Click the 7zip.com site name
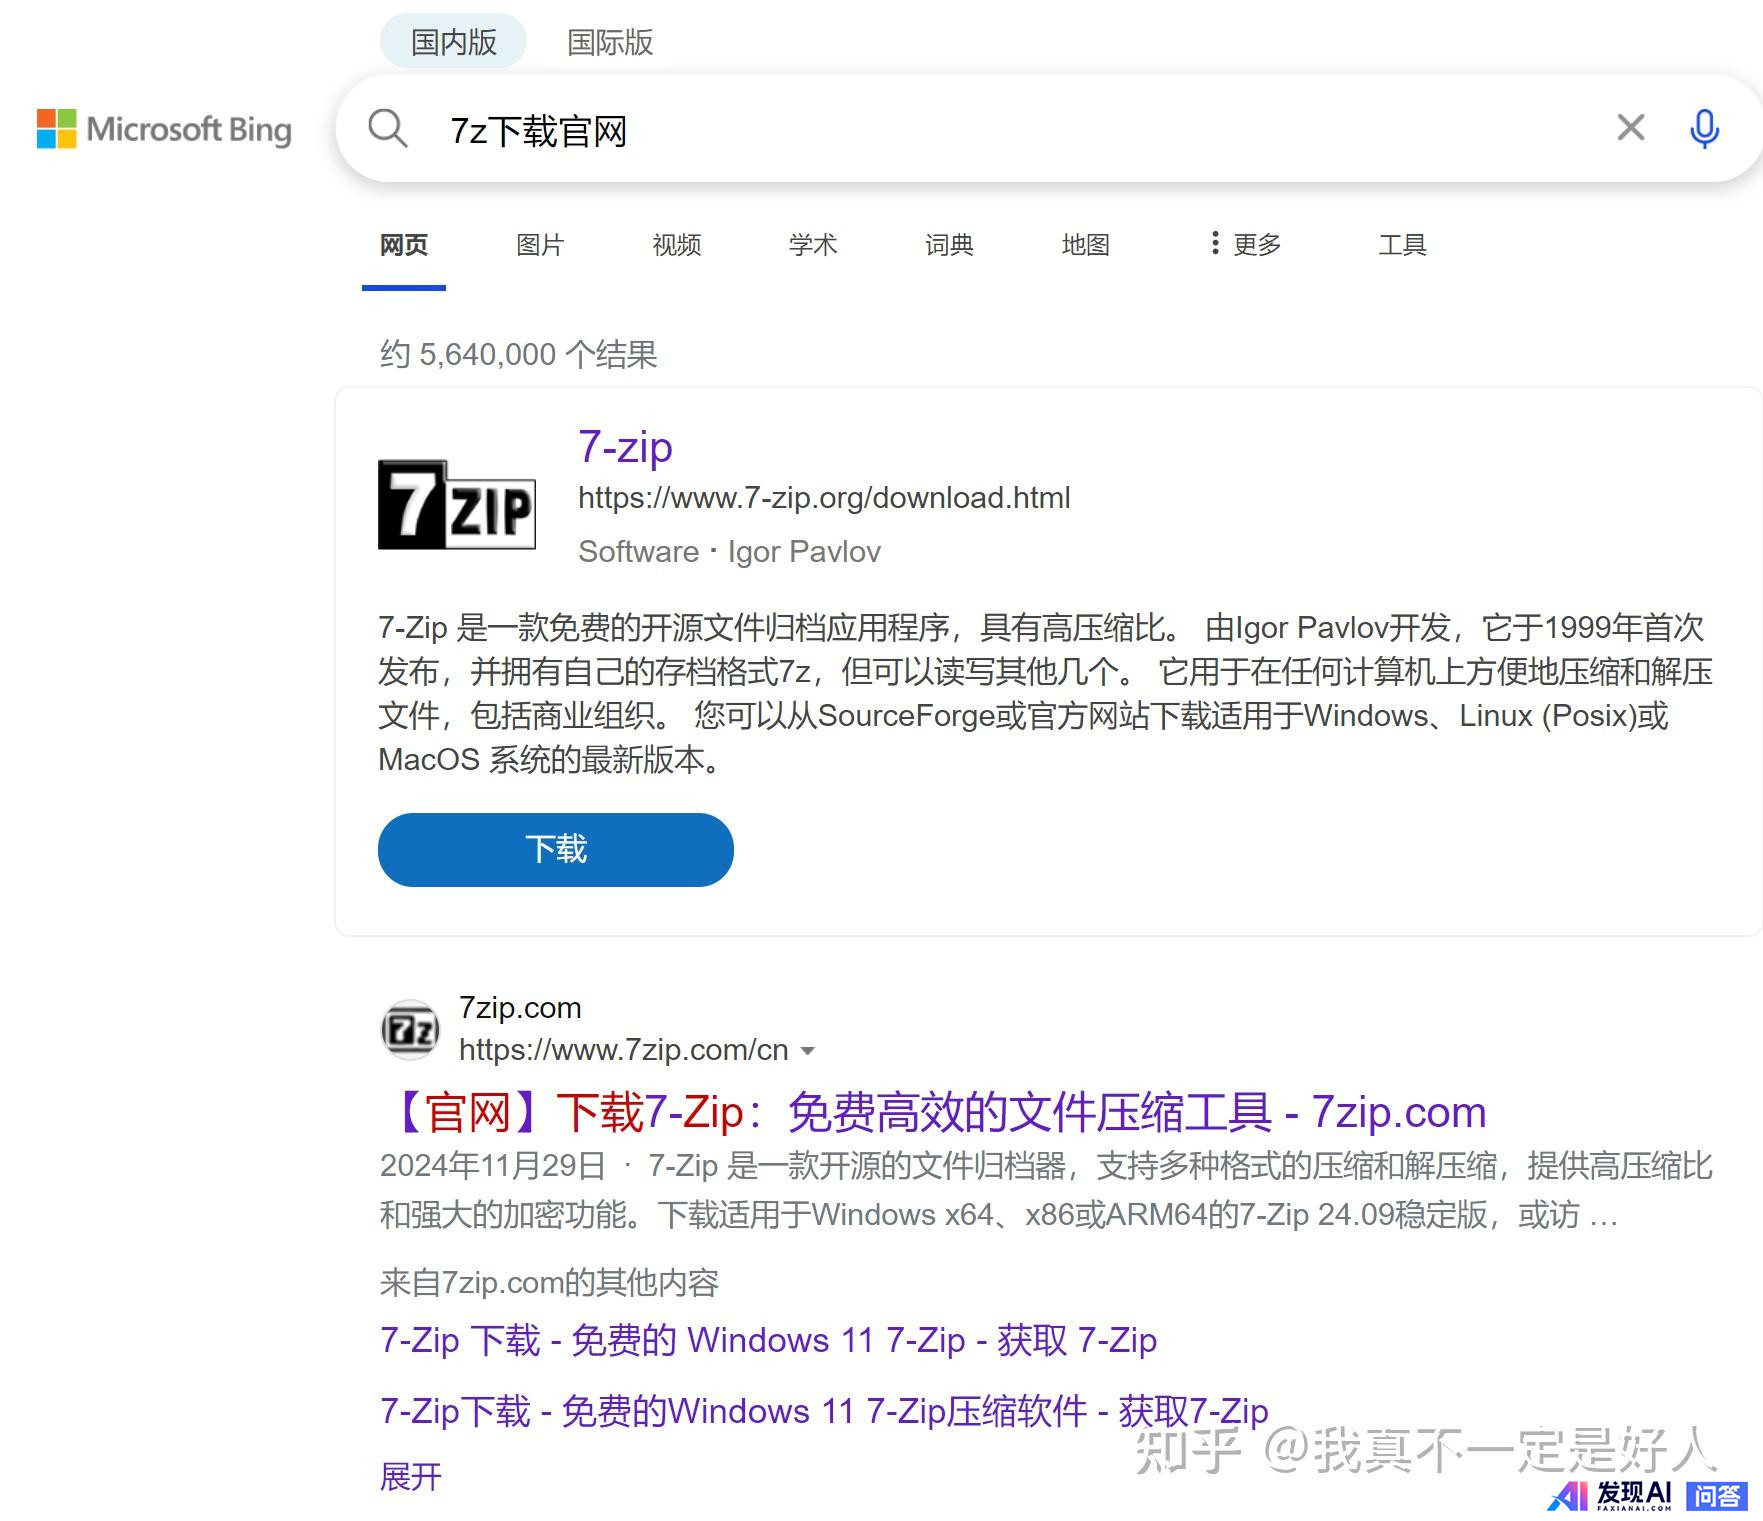This screenshot has width=1763, height=1521. coord(520,1008)
